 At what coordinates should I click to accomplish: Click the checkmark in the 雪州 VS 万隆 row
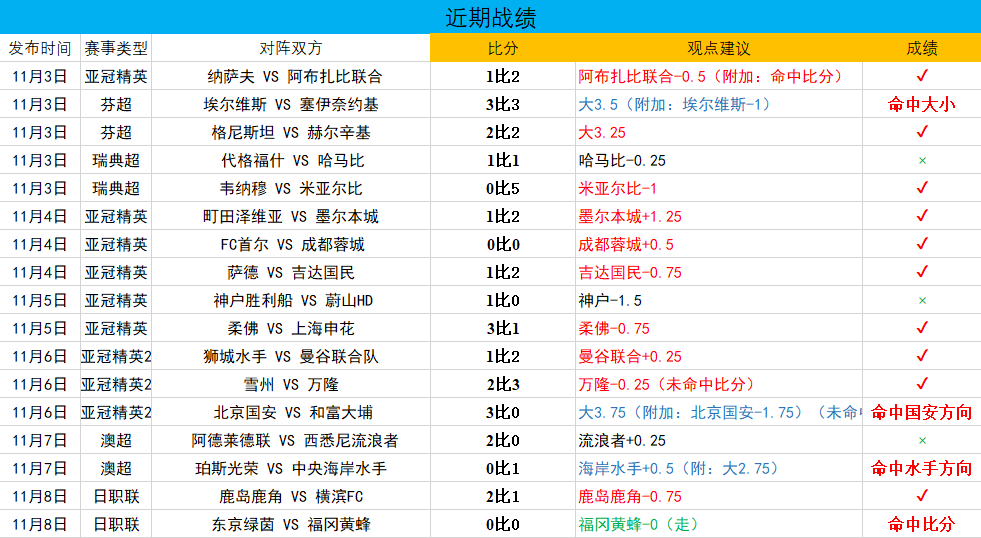pos(922,384)
